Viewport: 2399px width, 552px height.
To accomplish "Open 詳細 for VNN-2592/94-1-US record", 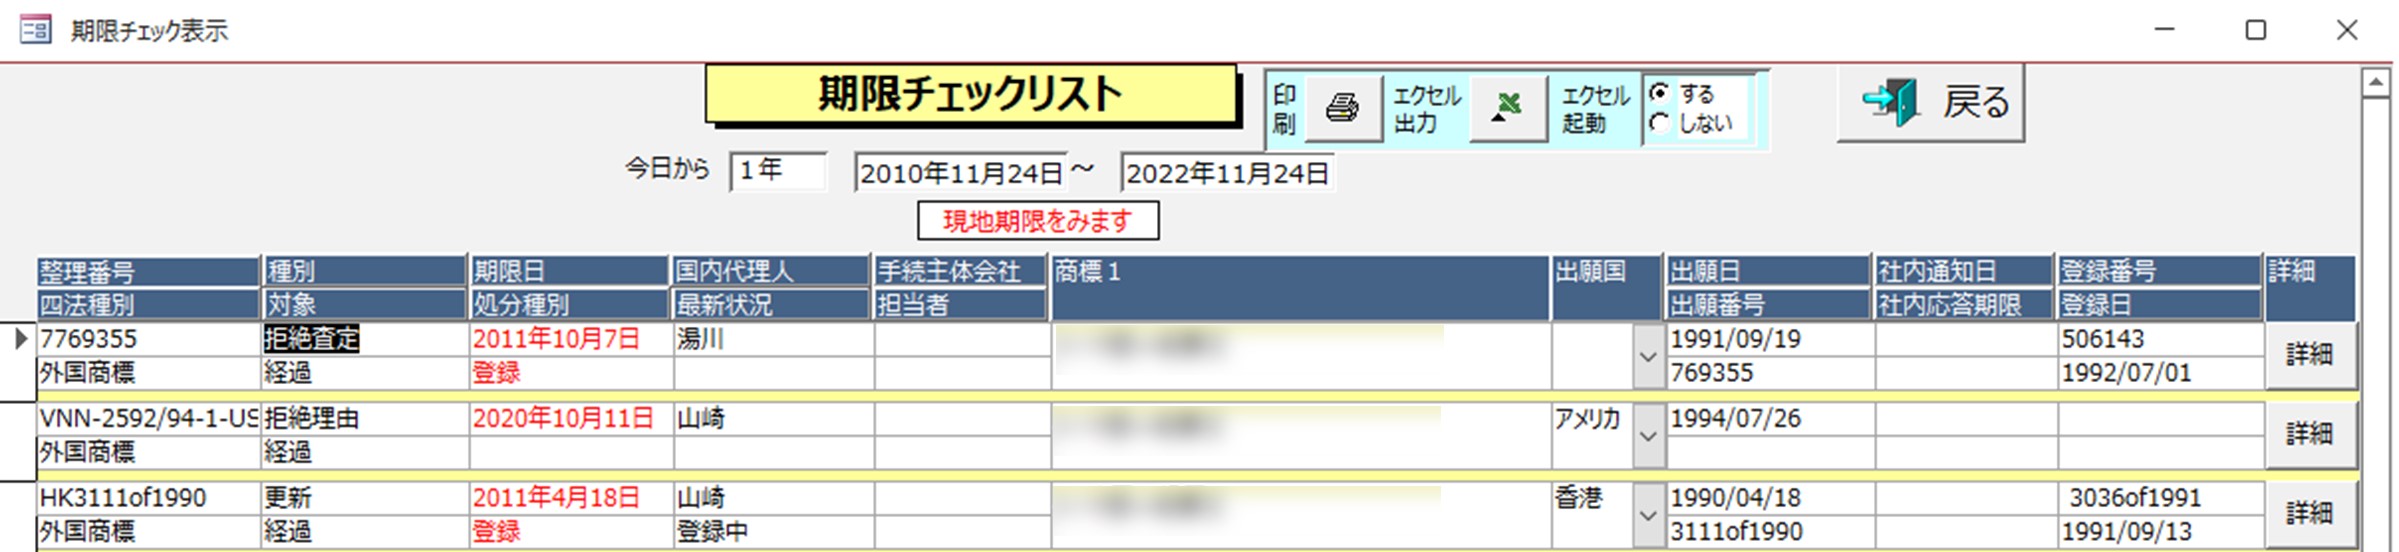I will click(x=2309, y=435).
